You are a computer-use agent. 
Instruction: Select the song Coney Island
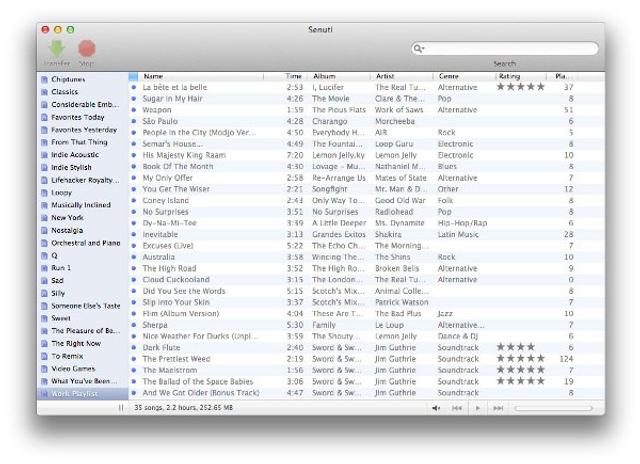pyautogui.click(x=166, y=200)
